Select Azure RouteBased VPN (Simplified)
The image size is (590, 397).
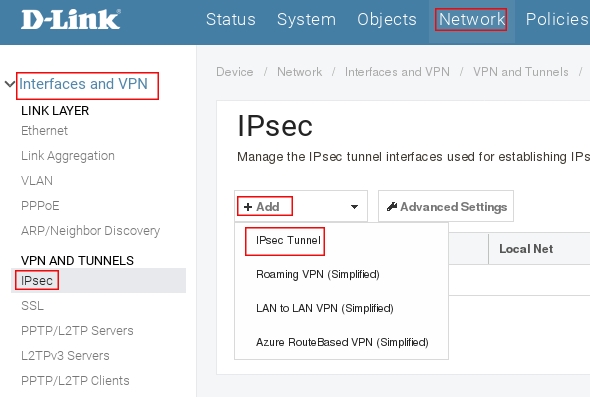[342, 342]
